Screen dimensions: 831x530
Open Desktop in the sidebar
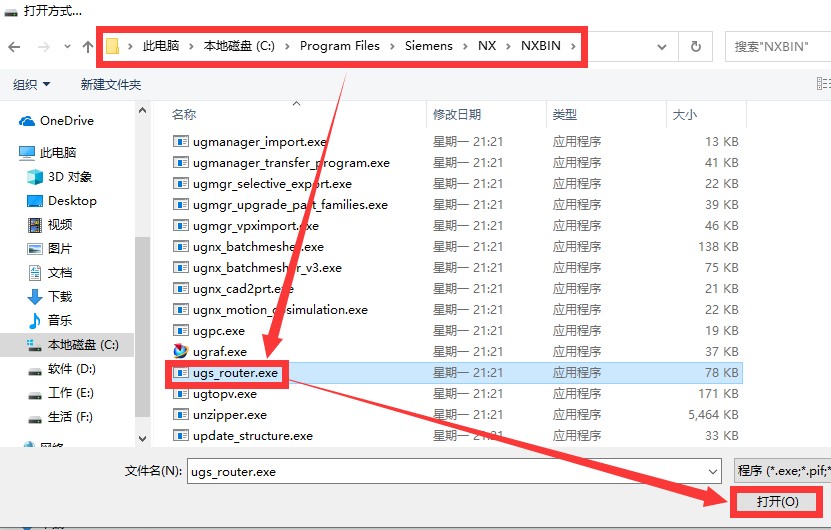[62, 201]
